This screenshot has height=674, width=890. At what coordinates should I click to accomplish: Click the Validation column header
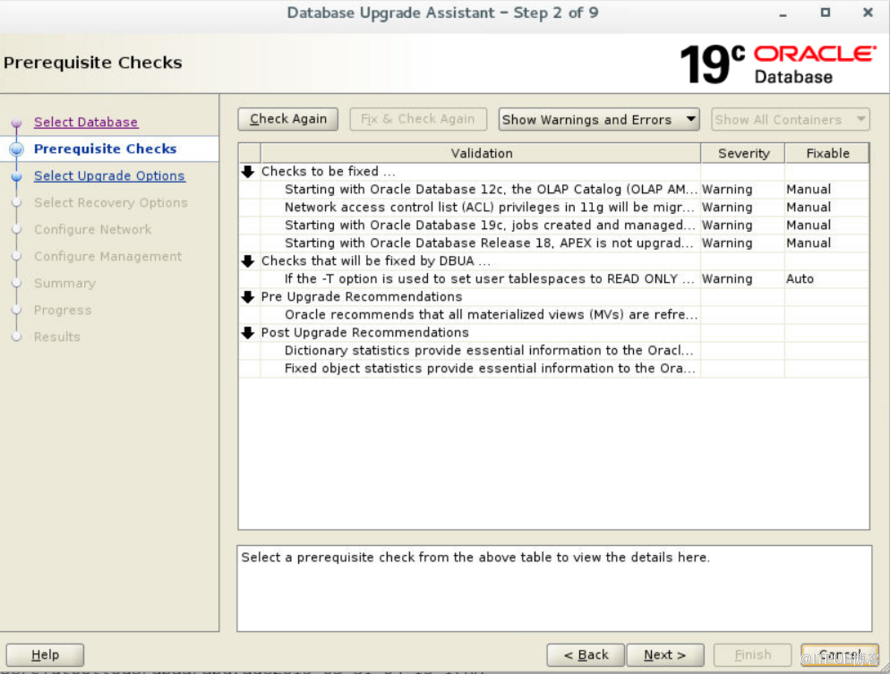tap(481, 153)
